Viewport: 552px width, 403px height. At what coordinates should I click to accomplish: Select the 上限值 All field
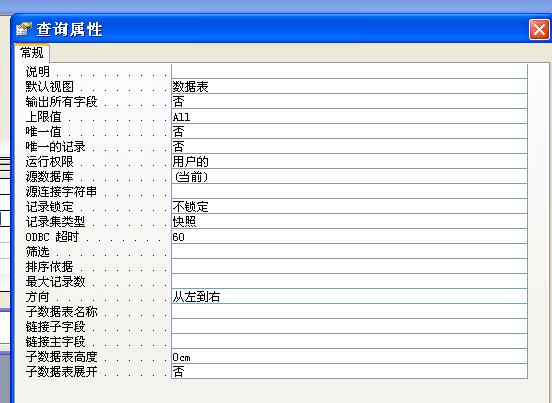point(349,117)
